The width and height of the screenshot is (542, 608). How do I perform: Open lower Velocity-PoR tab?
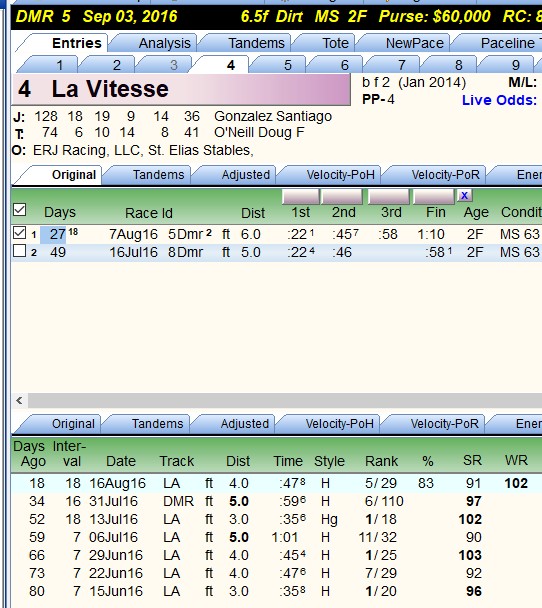444,424
